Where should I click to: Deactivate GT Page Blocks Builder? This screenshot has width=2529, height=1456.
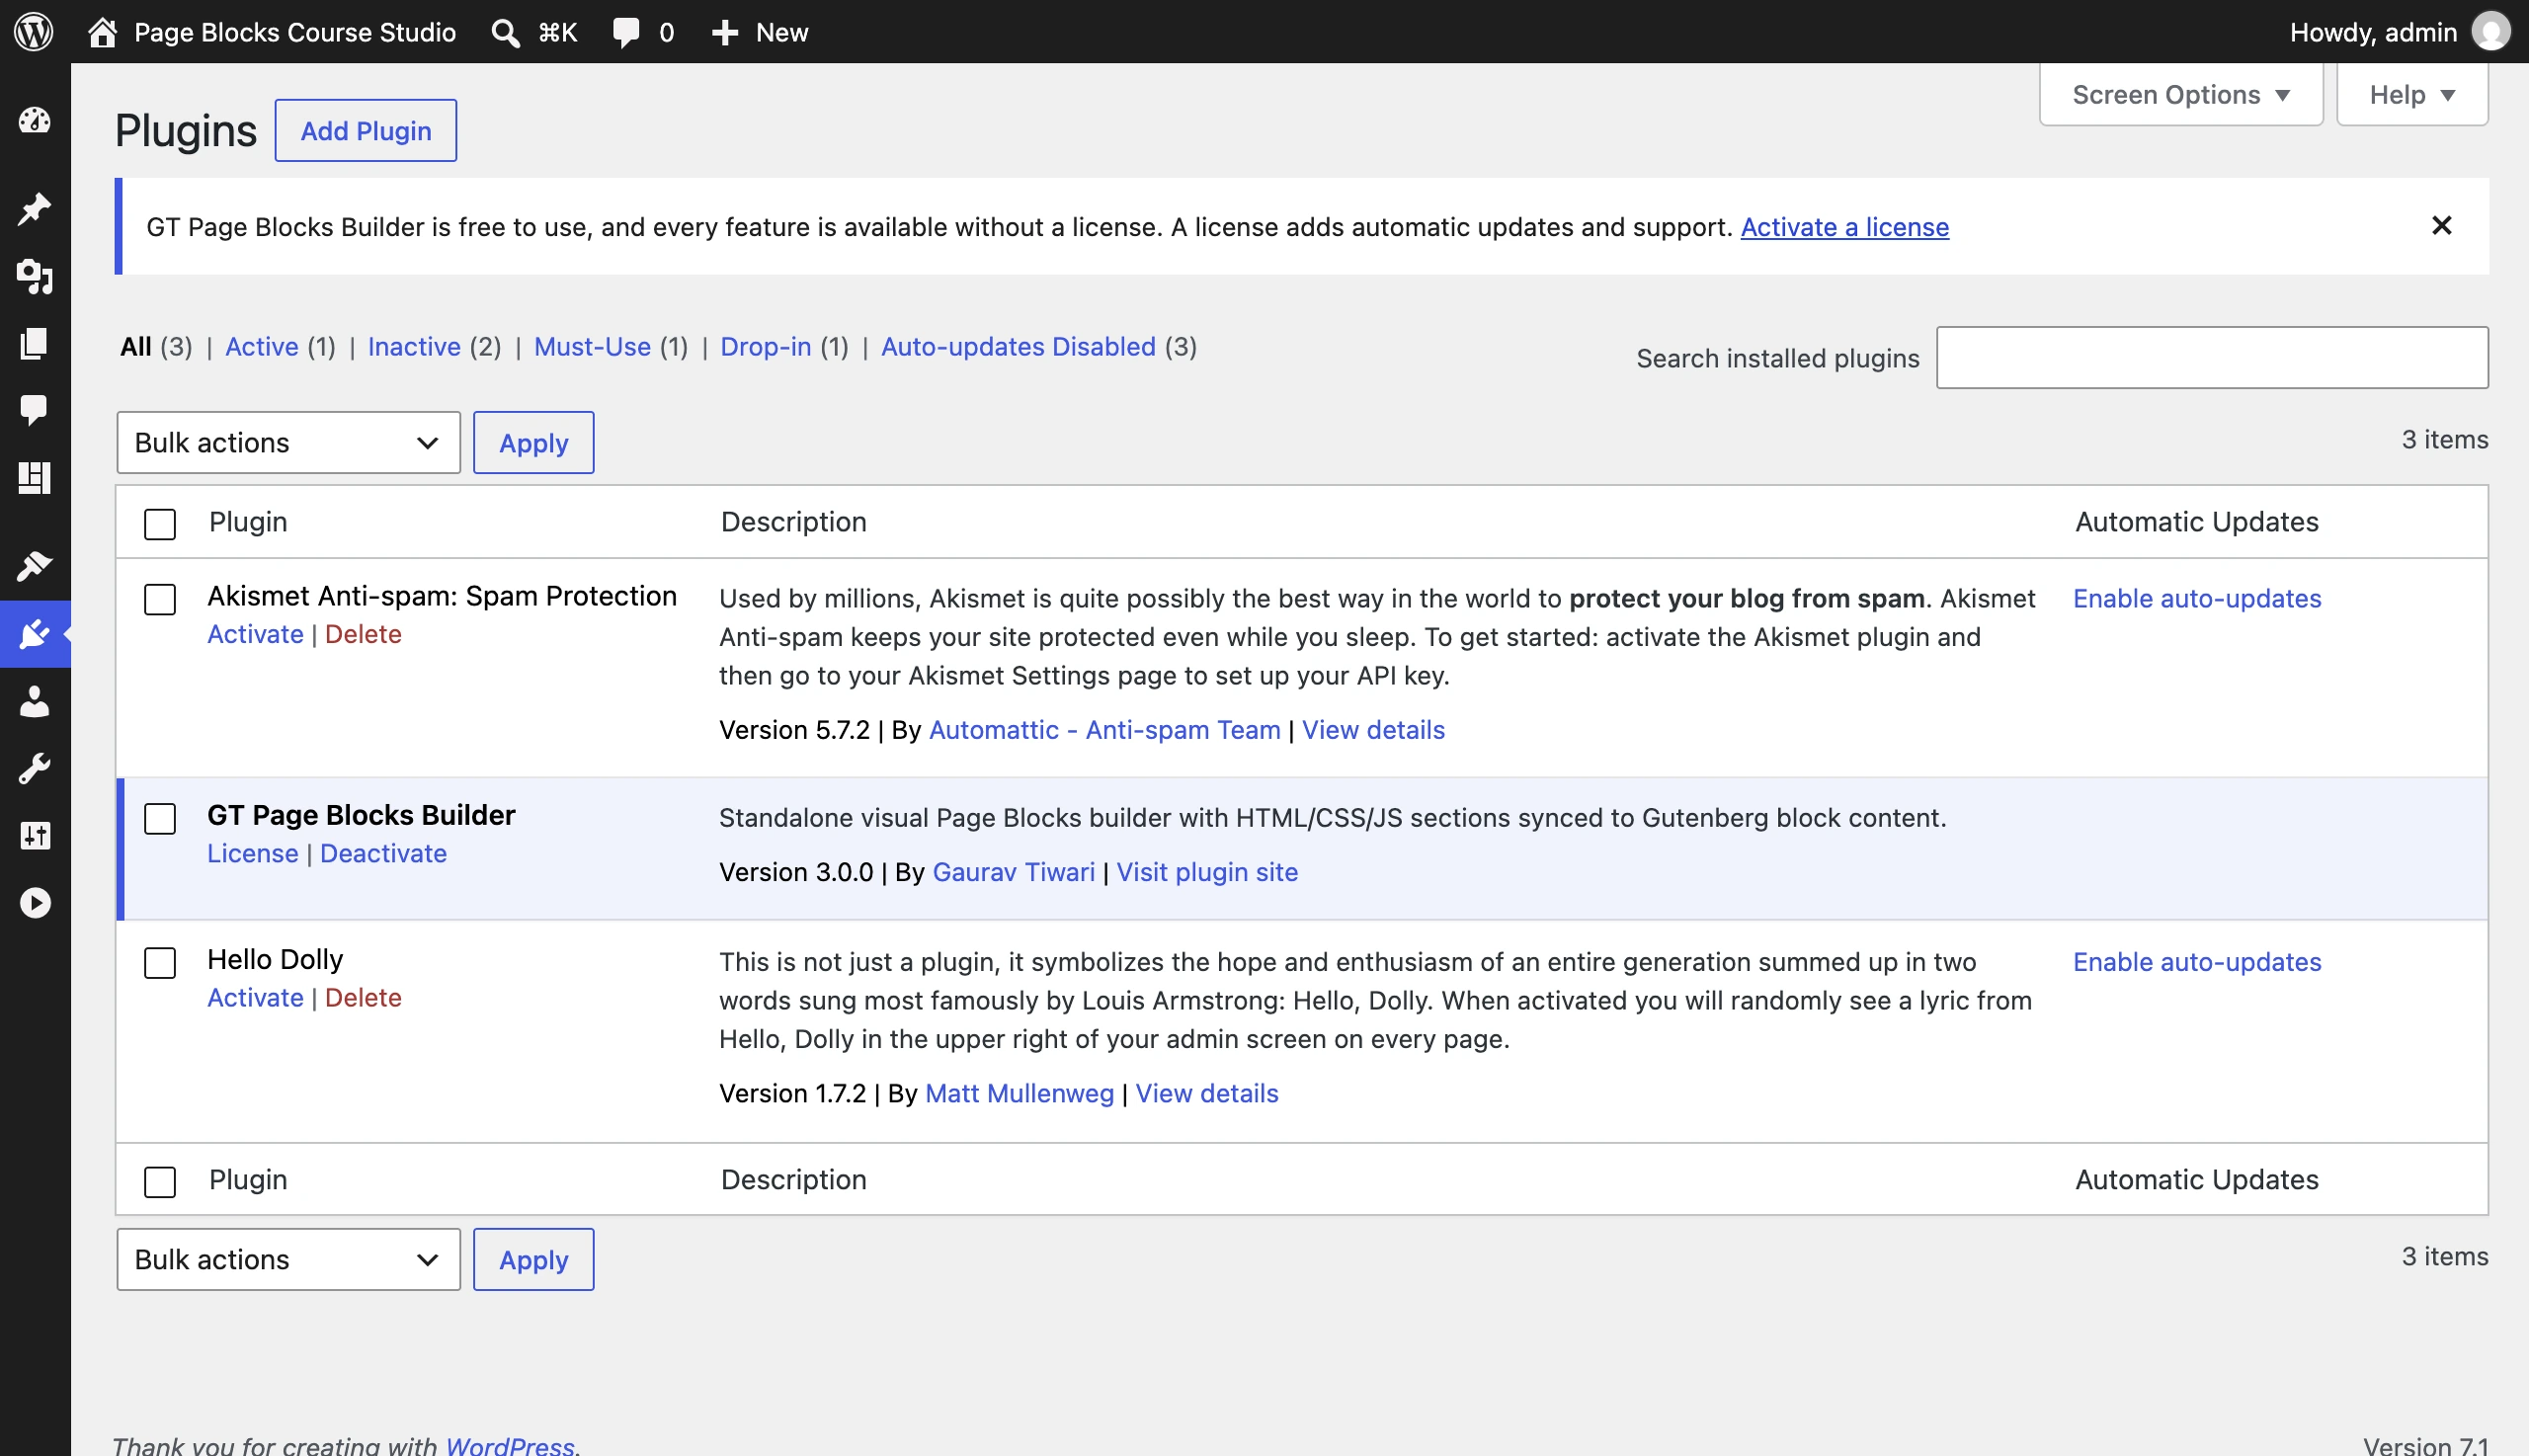[383, 854]
